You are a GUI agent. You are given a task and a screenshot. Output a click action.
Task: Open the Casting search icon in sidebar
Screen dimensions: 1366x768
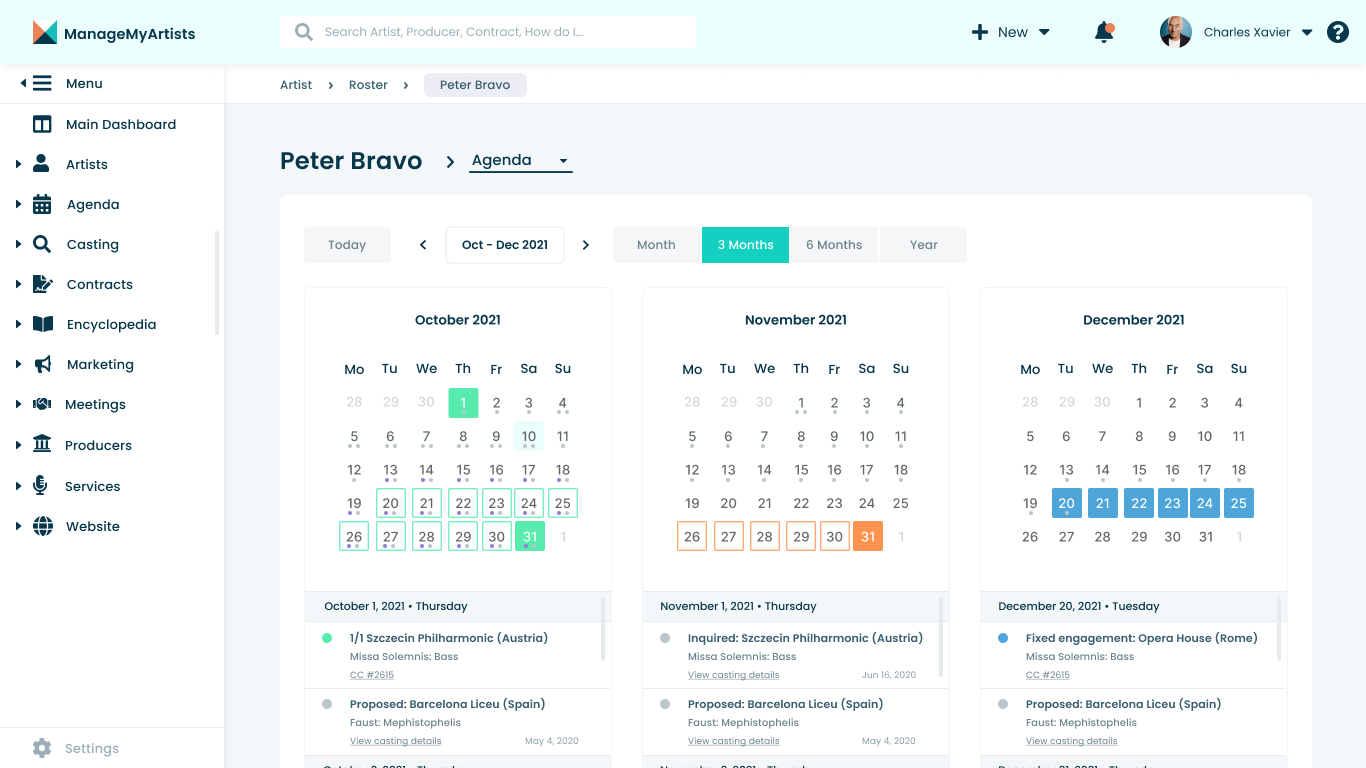[41, 244]
